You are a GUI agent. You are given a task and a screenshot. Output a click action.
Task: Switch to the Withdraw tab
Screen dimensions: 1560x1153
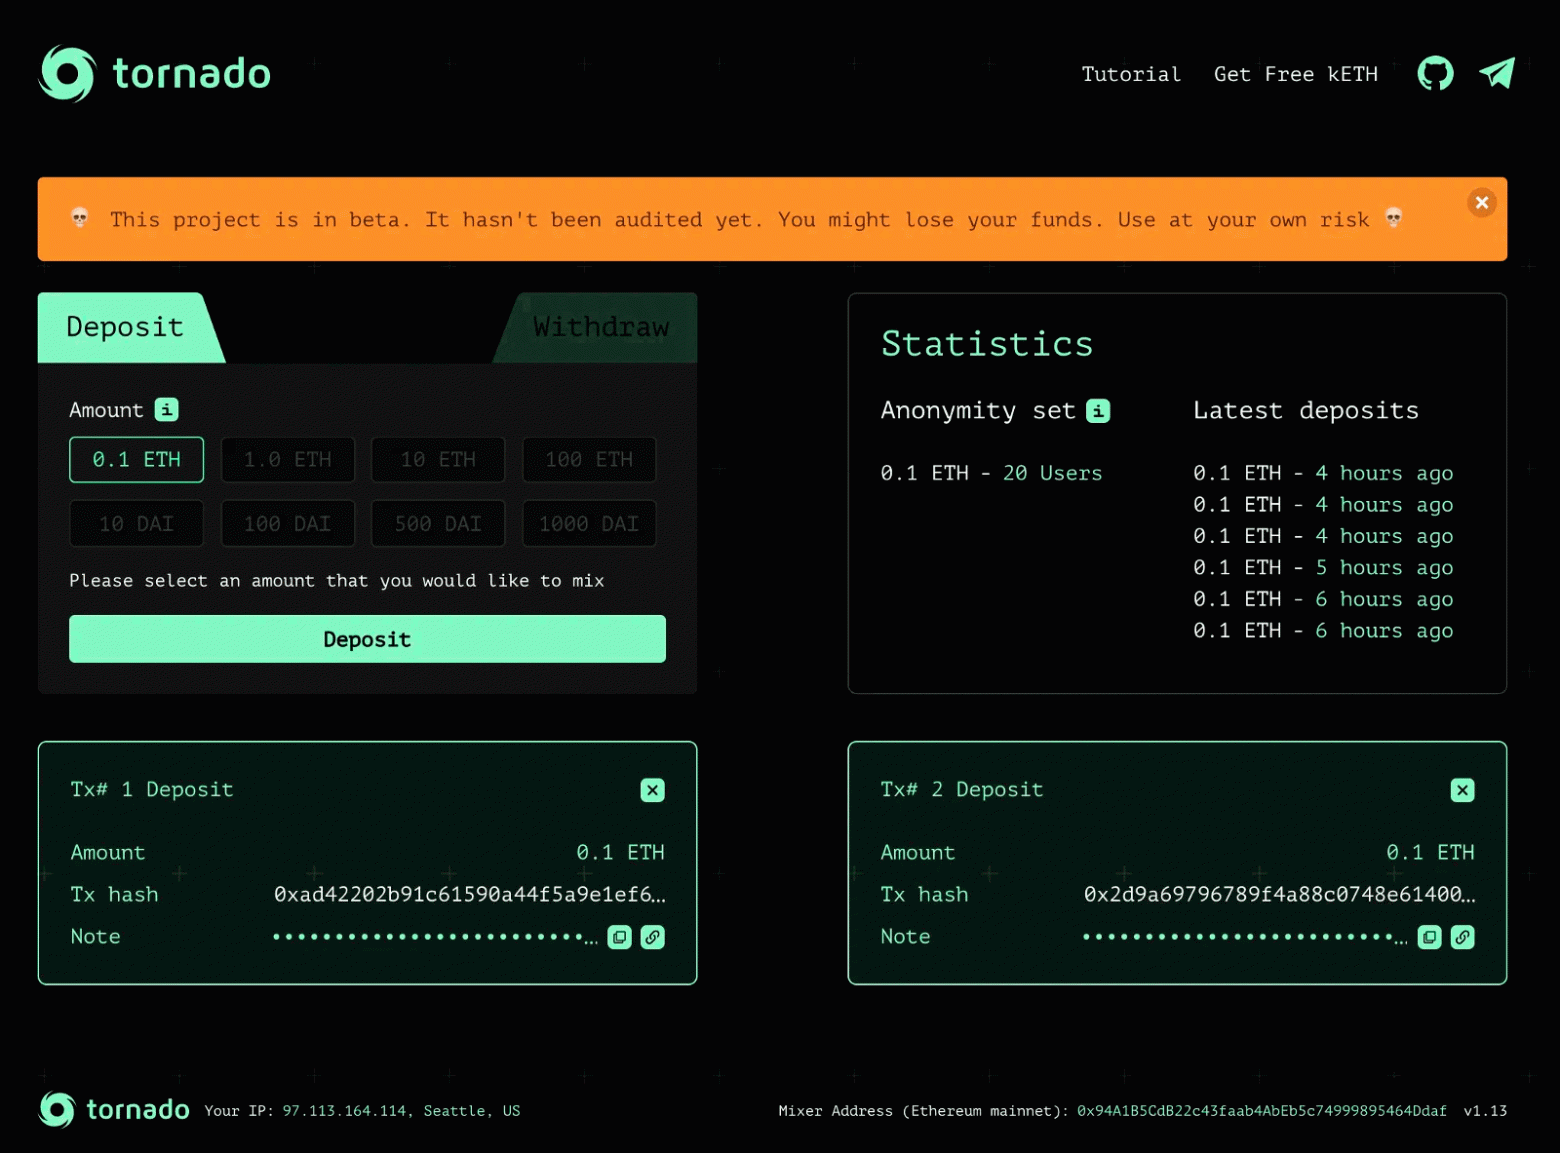point(600,327)
